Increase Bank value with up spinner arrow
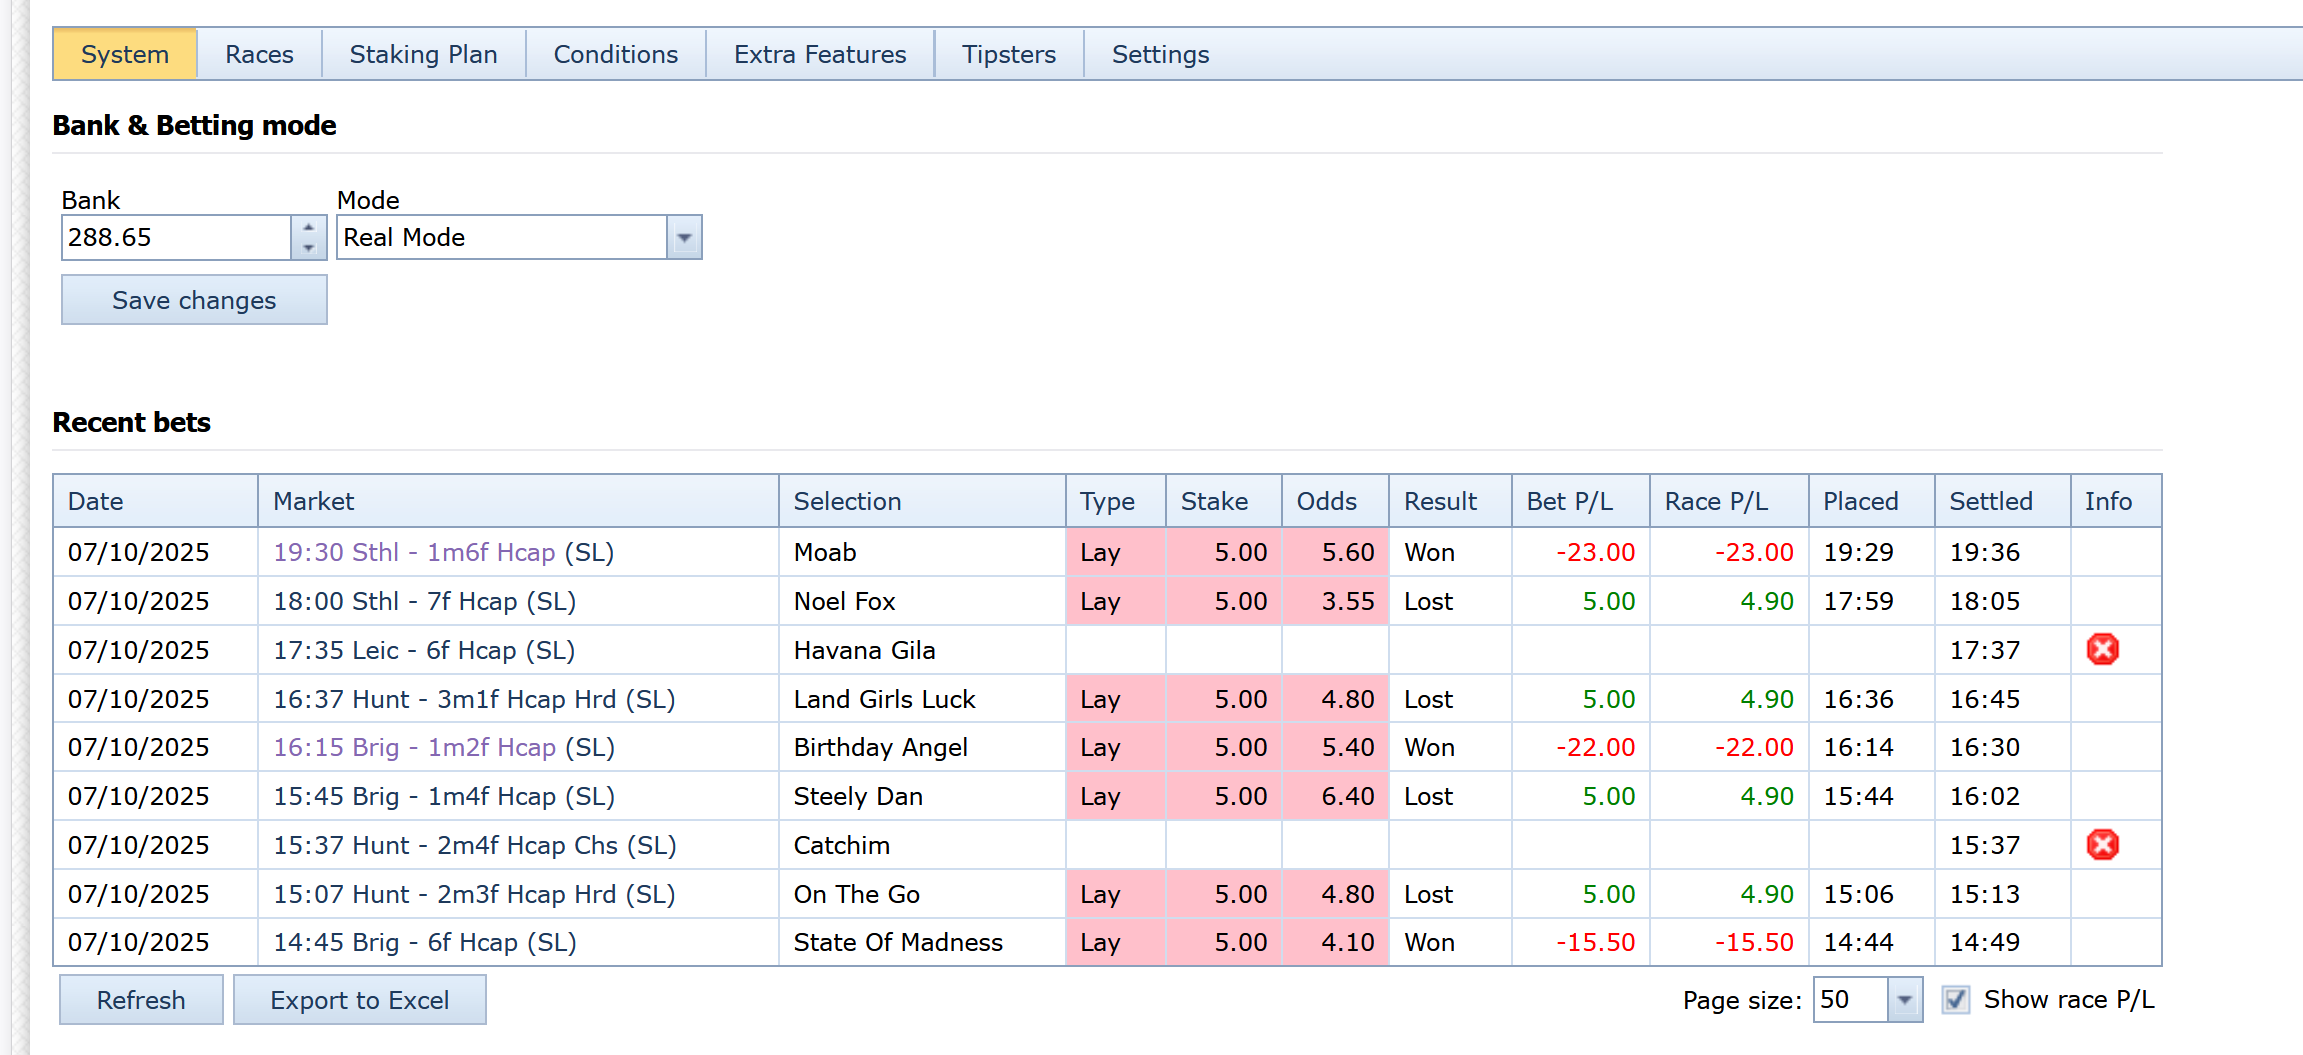Viewport: 2303px width, 1055px height. coord(309,227)
